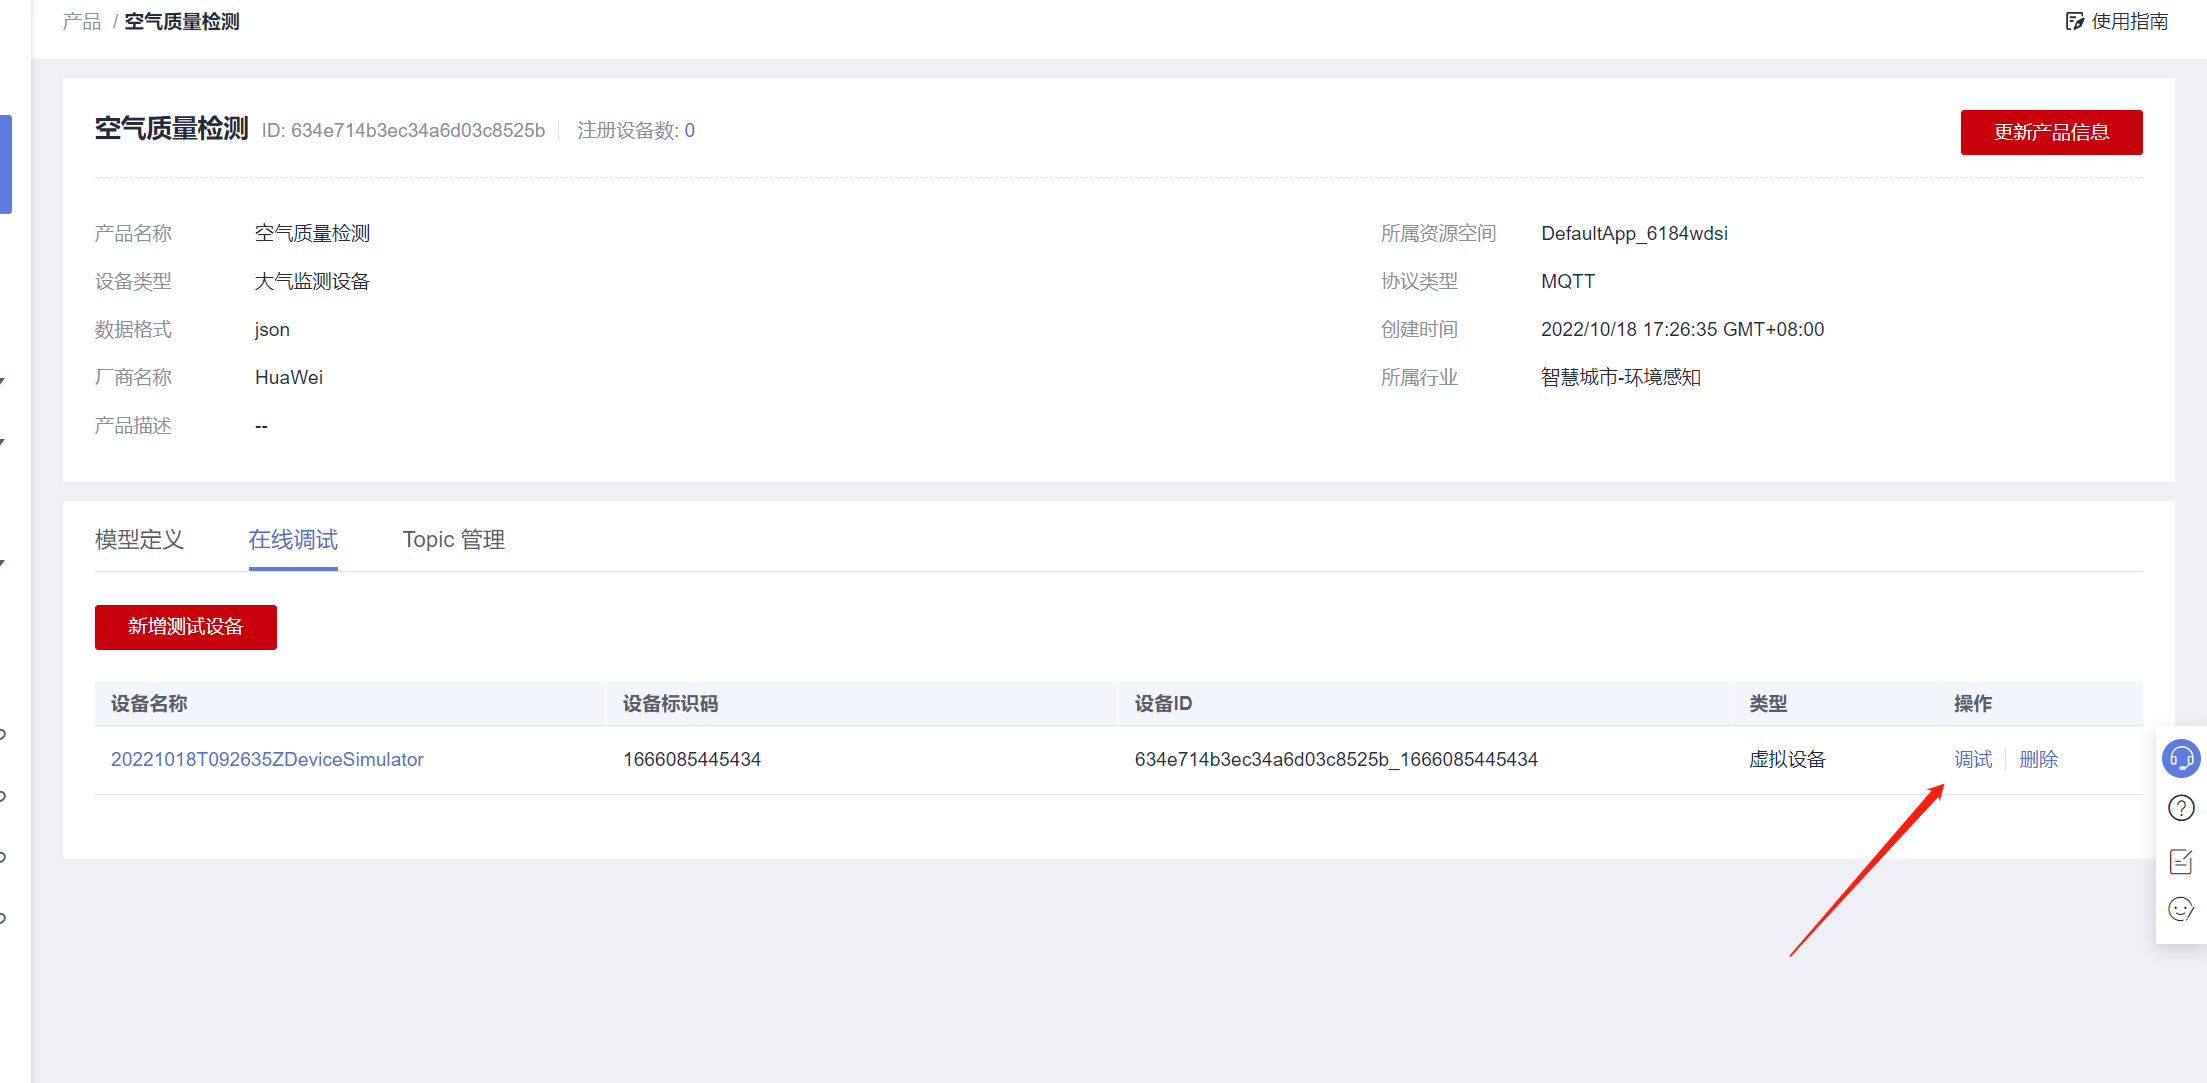This screenshot has height=1083, width=2207.
Task: Go back via the 产品 breadcrumb
Action: click(81, 22)
